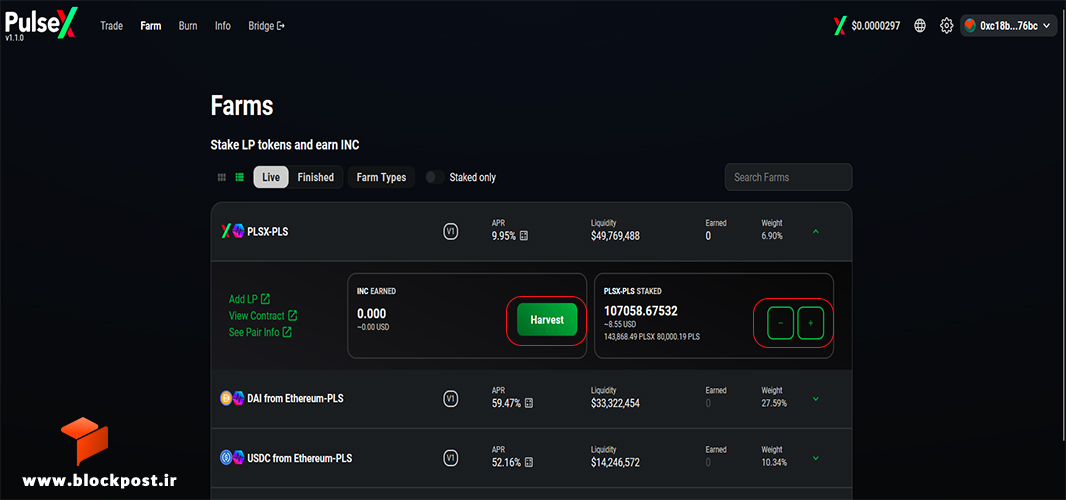Open the language globe icon
1066x500 pixels.
click(x=920, y=26)
